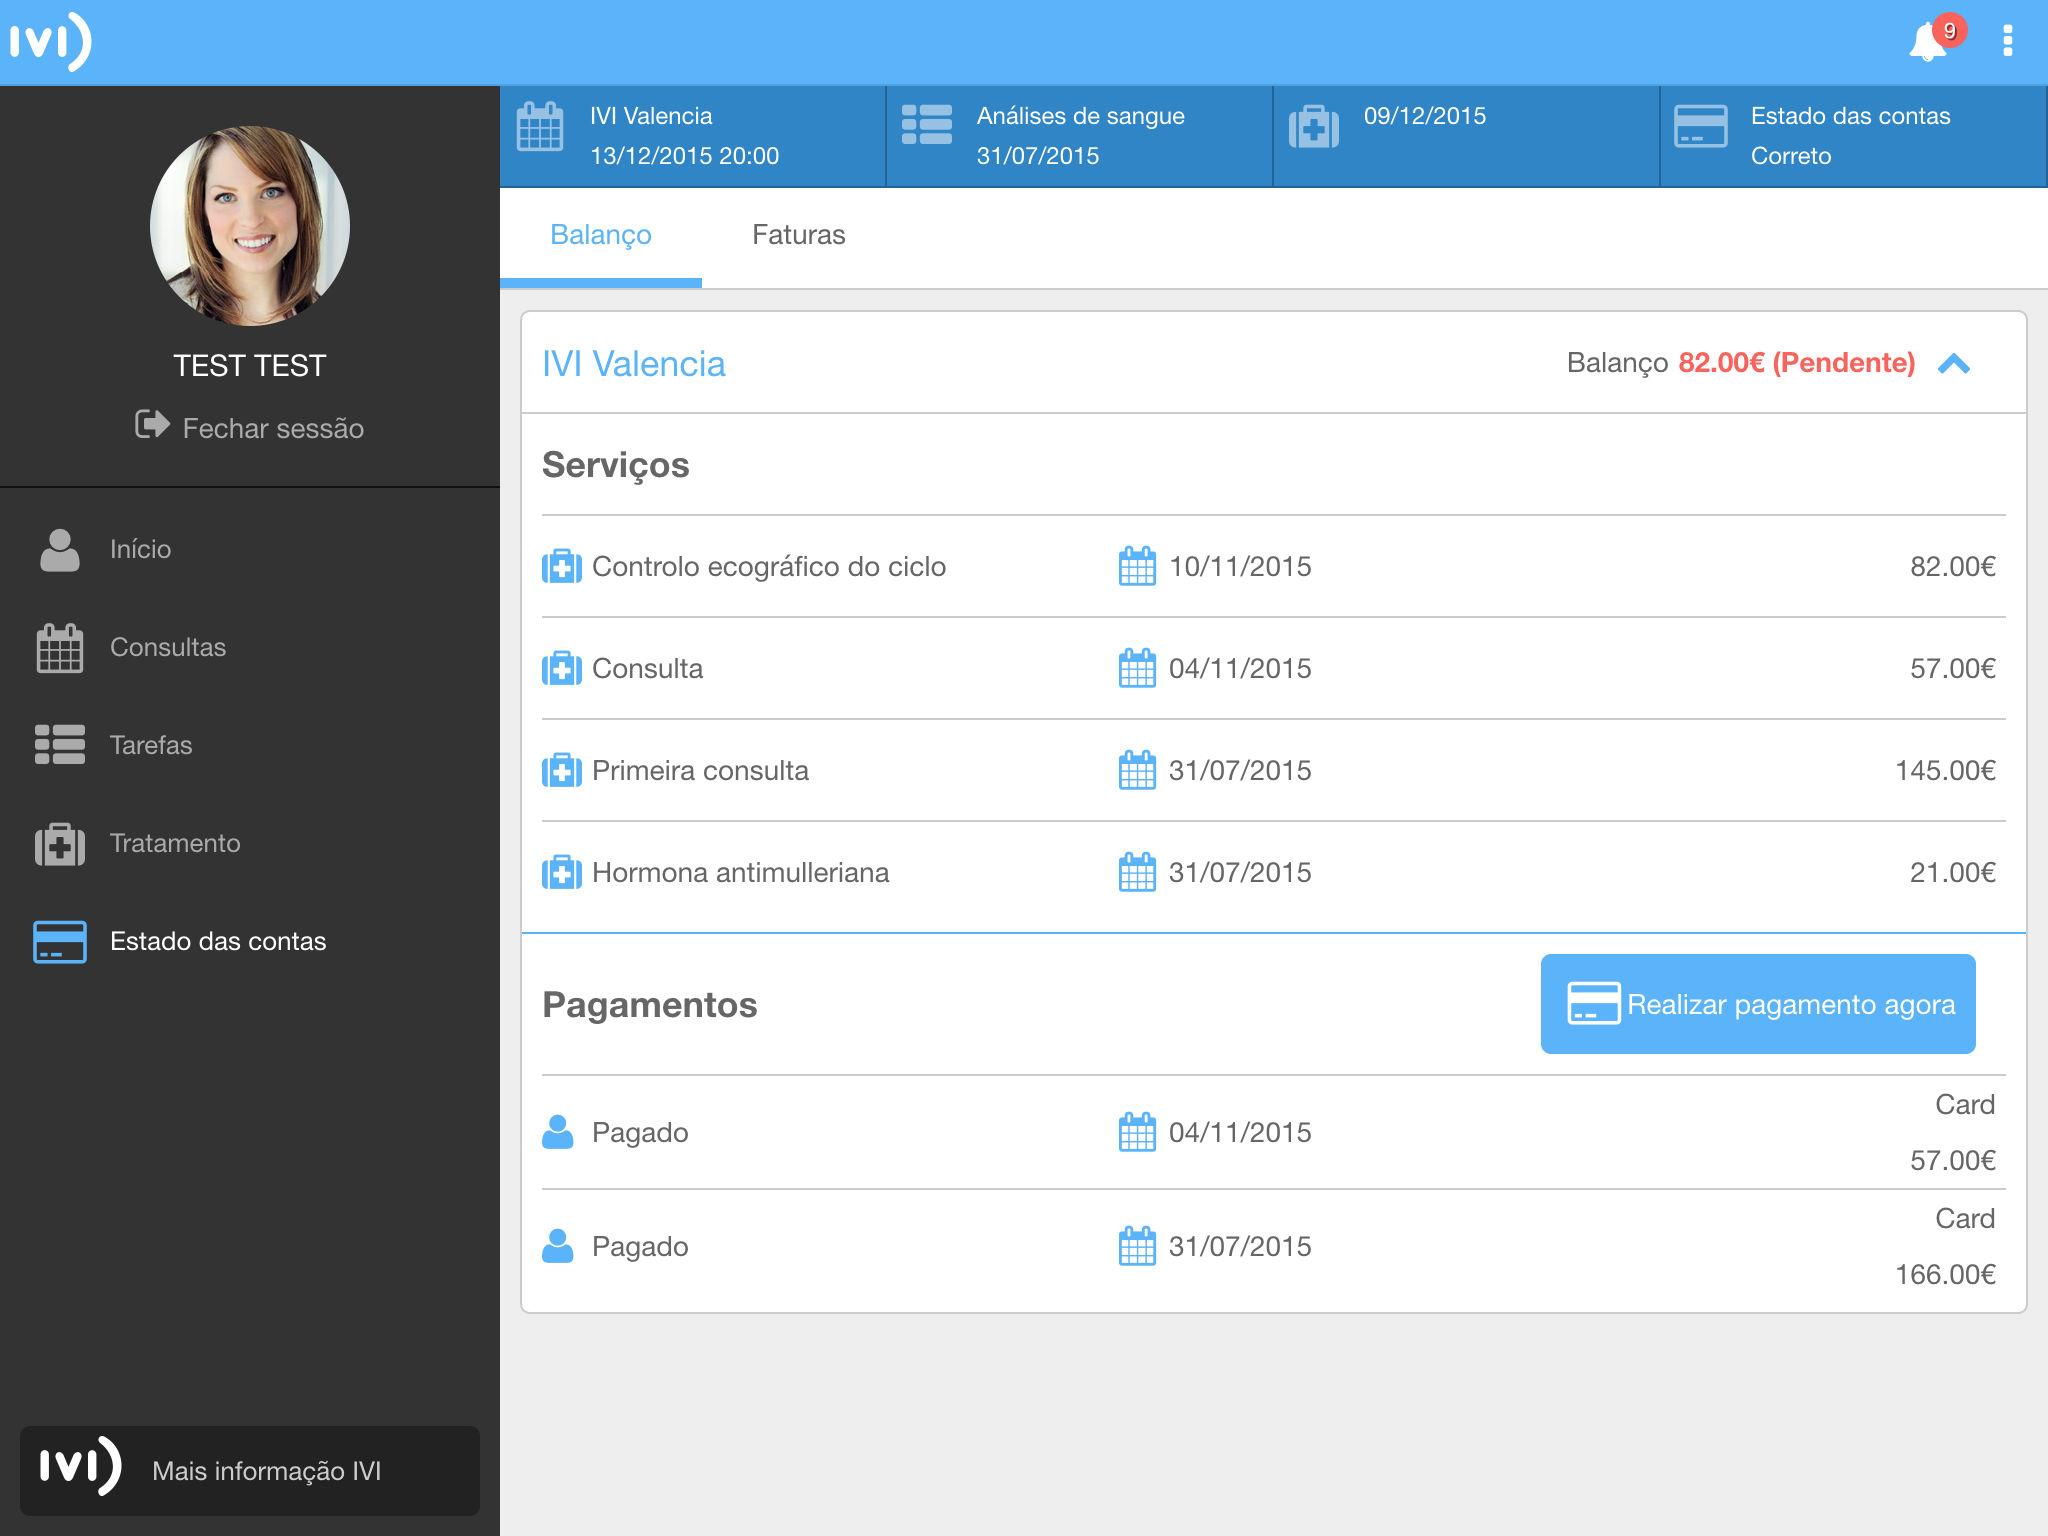Collapse the IVI Valencia balance section
The image size is (2048, 1536).
click(1953, 364)
